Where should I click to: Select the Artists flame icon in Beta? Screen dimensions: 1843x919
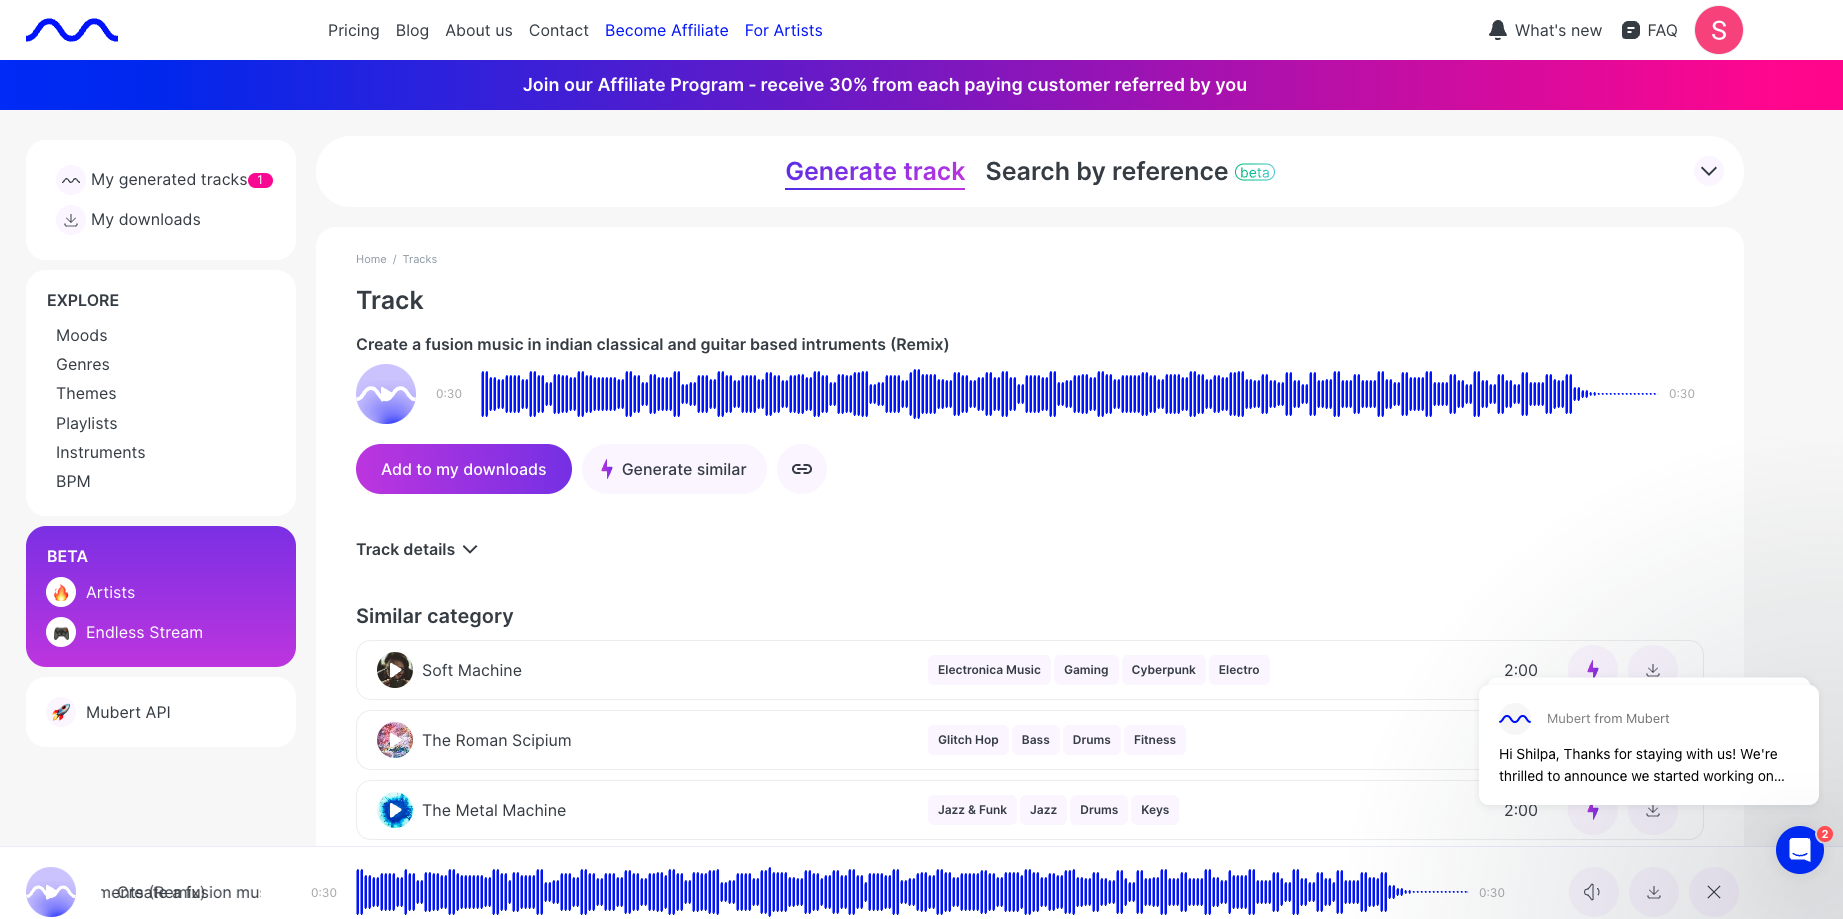61,592
